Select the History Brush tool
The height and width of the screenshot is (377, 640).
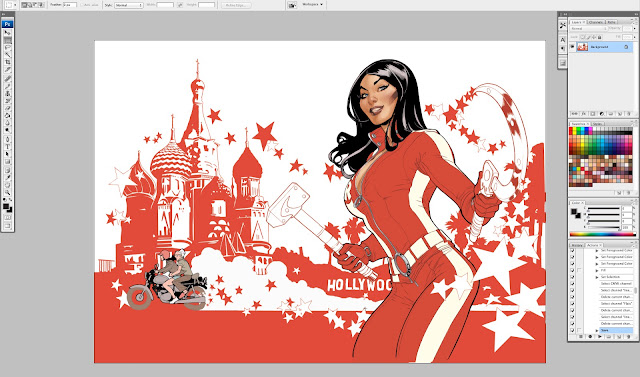8,100
